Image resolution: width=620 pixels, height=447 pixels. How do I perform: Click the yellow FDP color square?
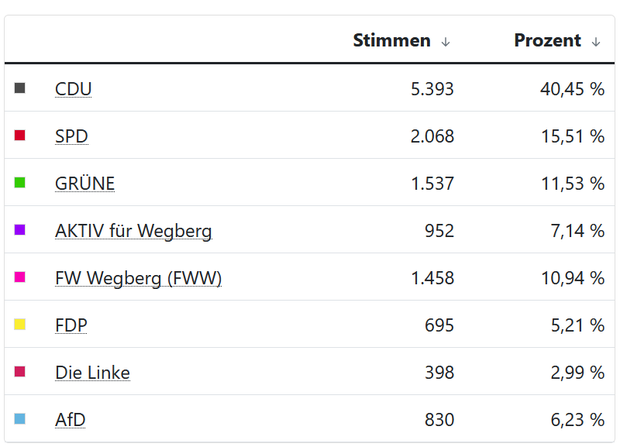20,324
